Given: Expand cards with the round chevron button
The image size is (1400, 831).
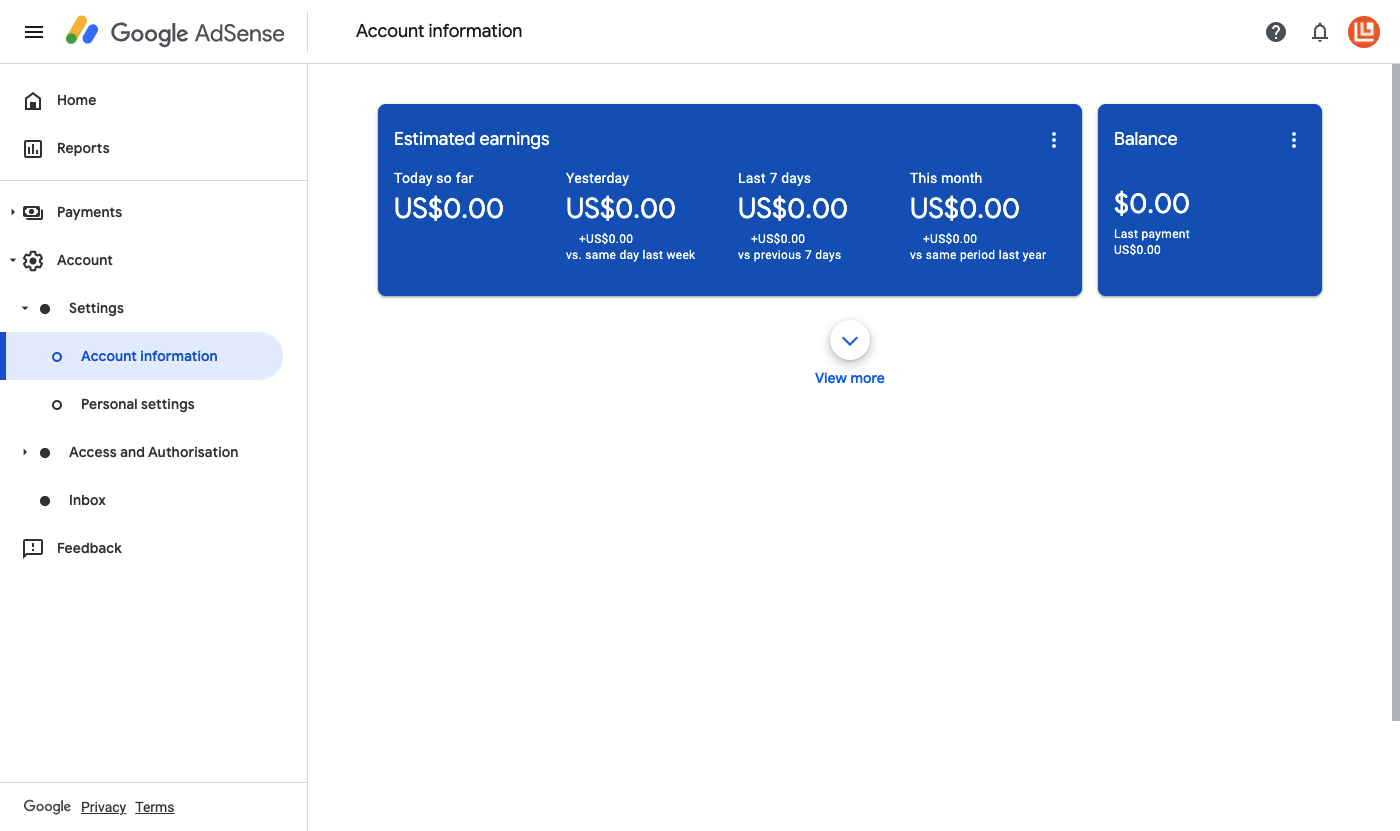Looking at the screenshot, I should tap(850, 341).
